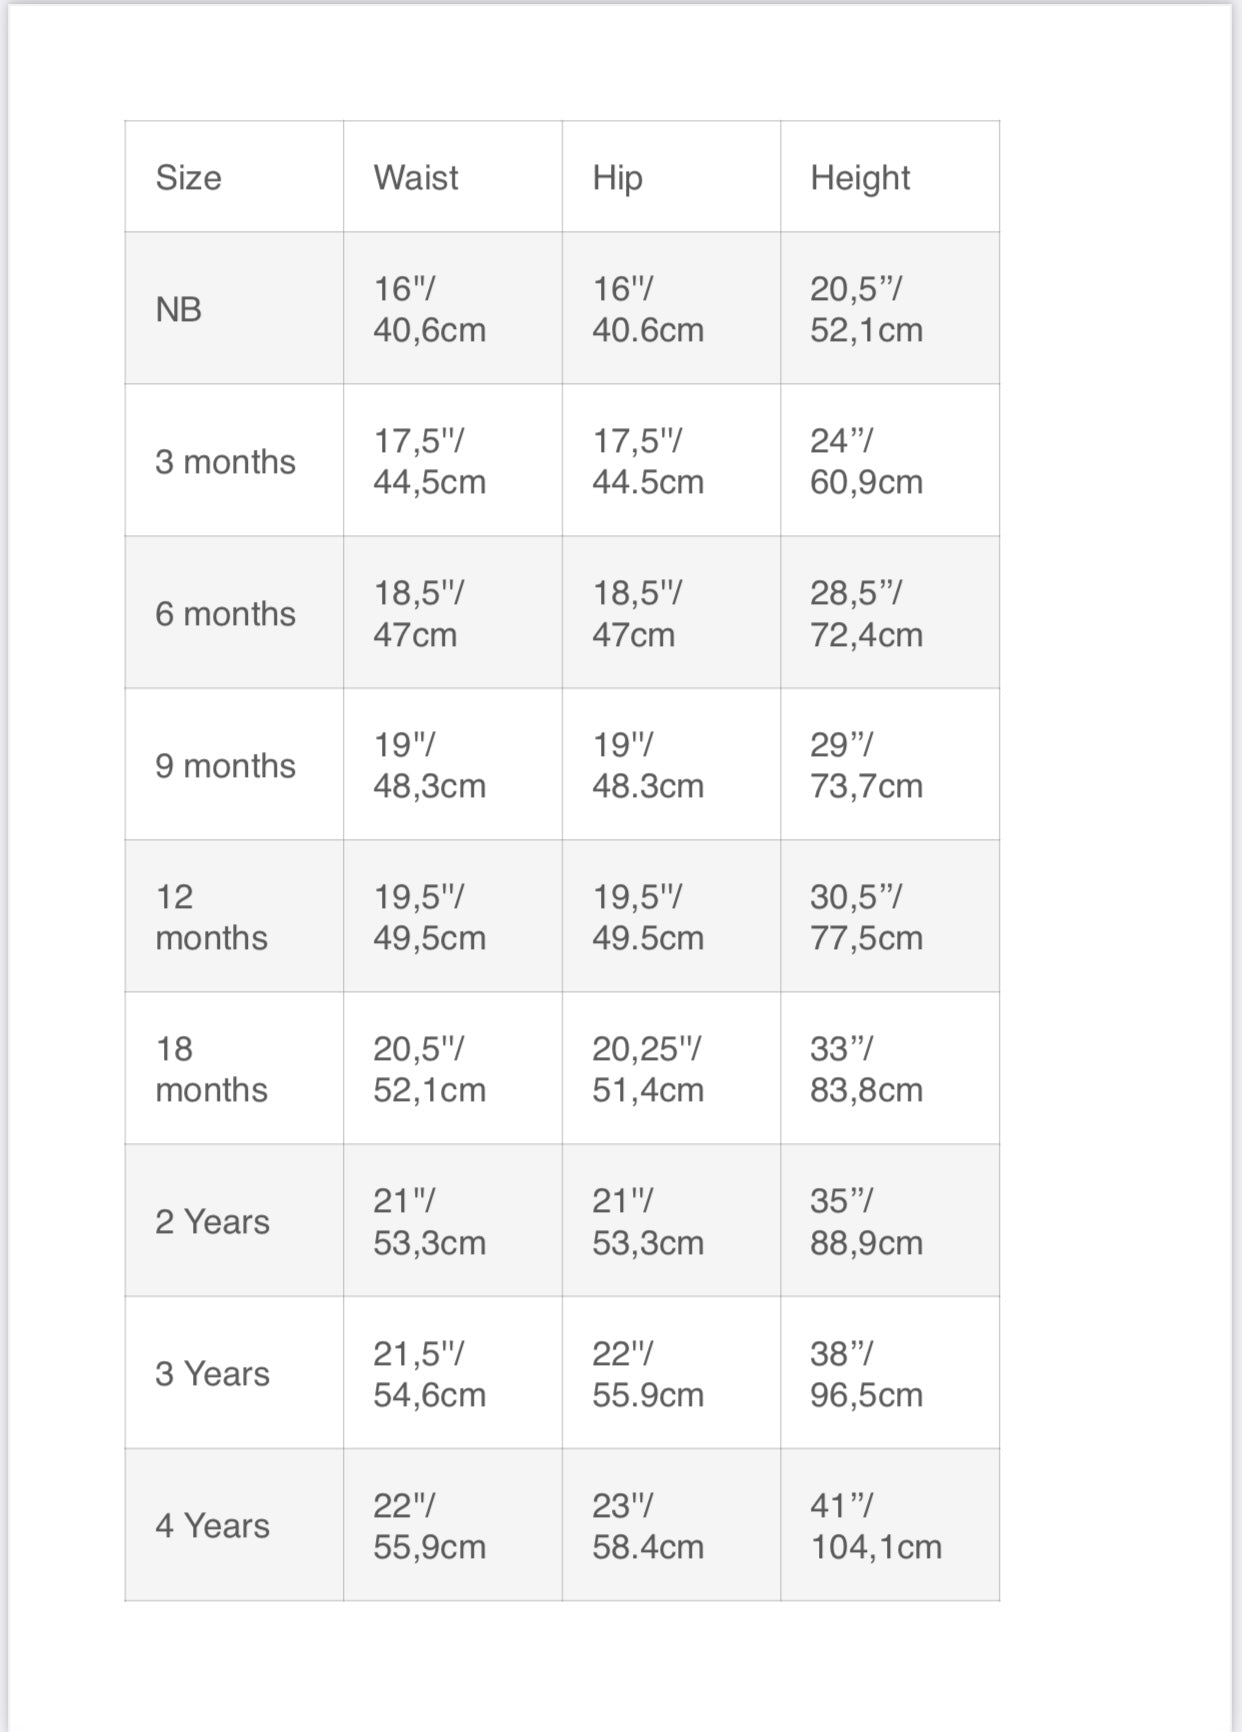
Task: Select the 3 months size label
Action: [225, 462]
